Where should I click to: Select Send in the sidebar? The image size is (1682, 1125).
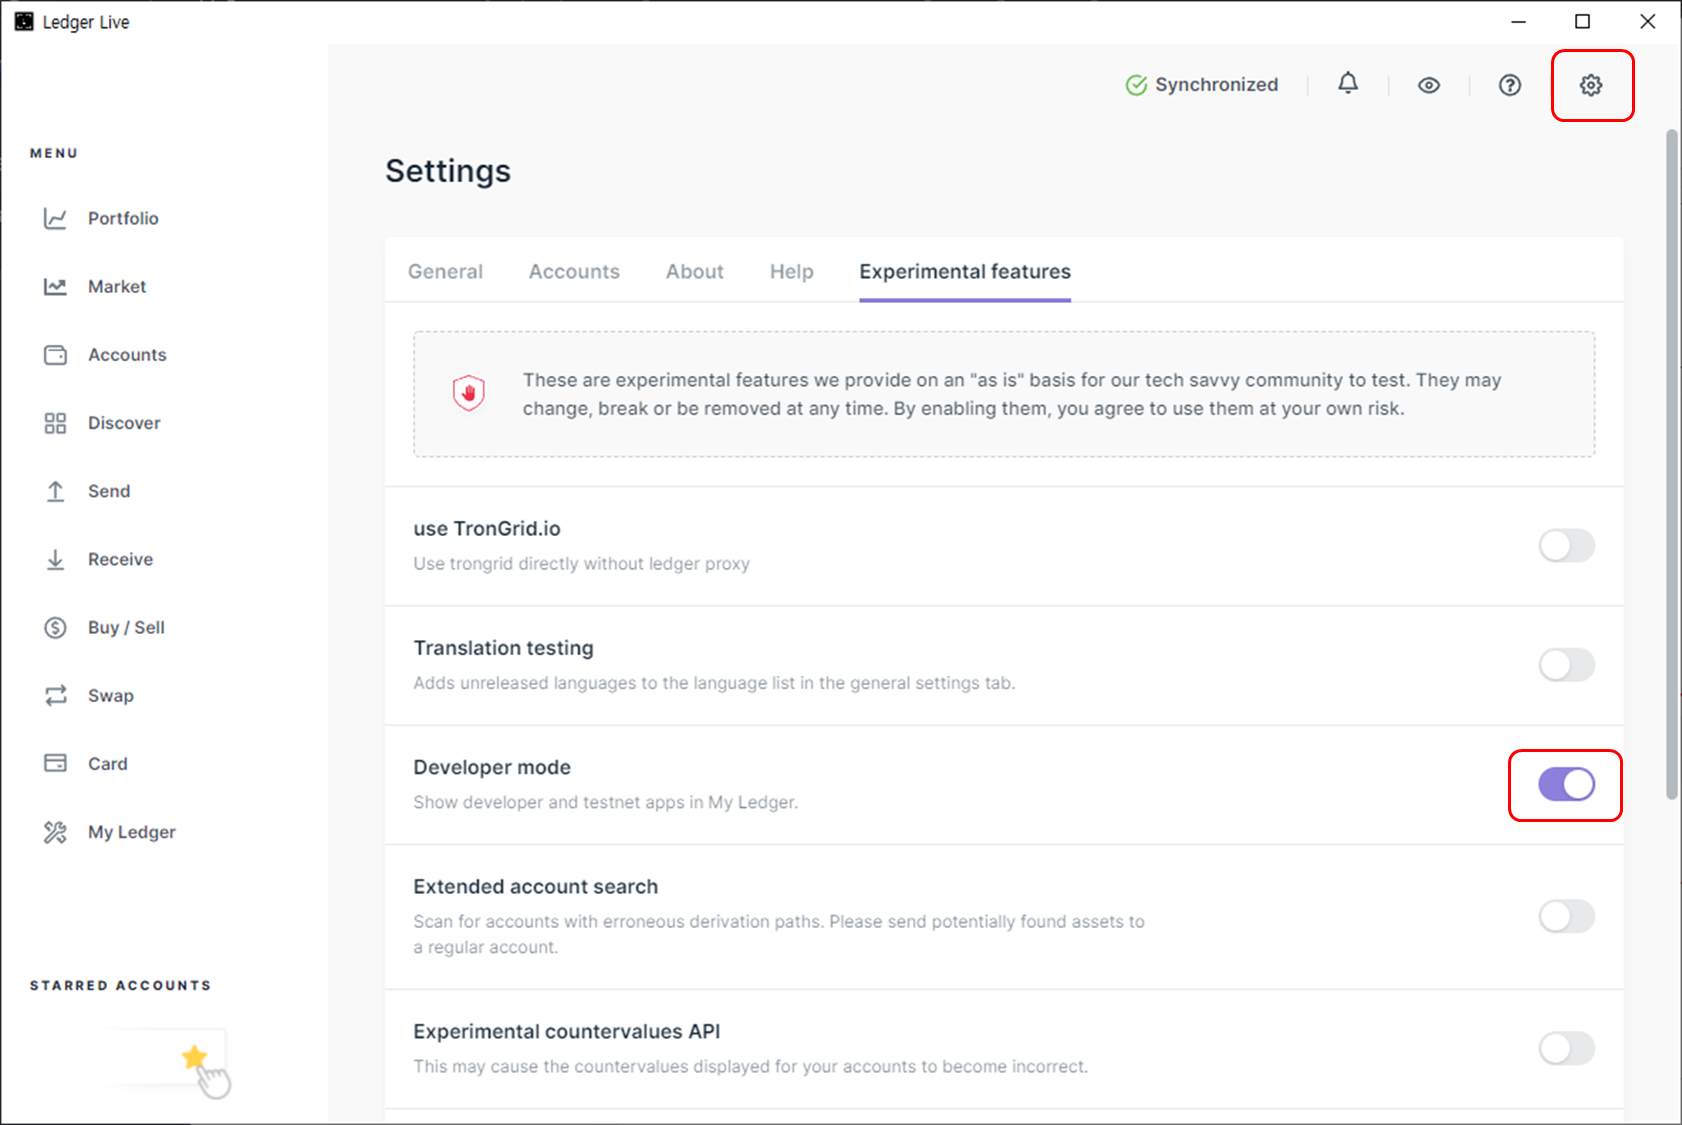click(109, 491)
